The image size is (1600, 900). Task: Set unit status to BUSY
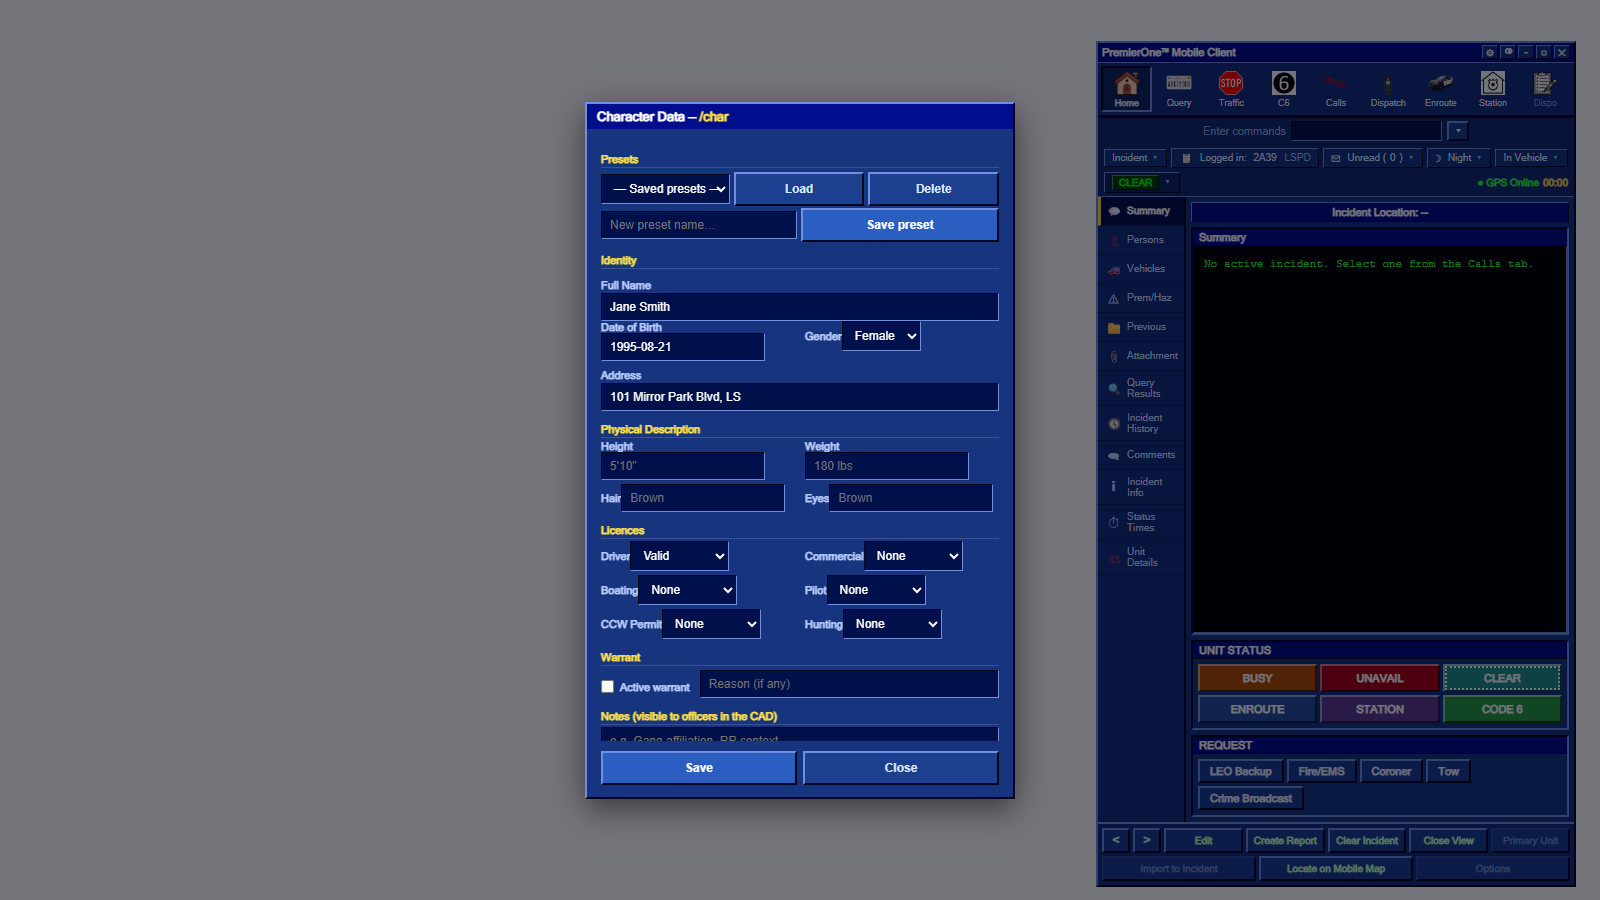(1257, 678)
